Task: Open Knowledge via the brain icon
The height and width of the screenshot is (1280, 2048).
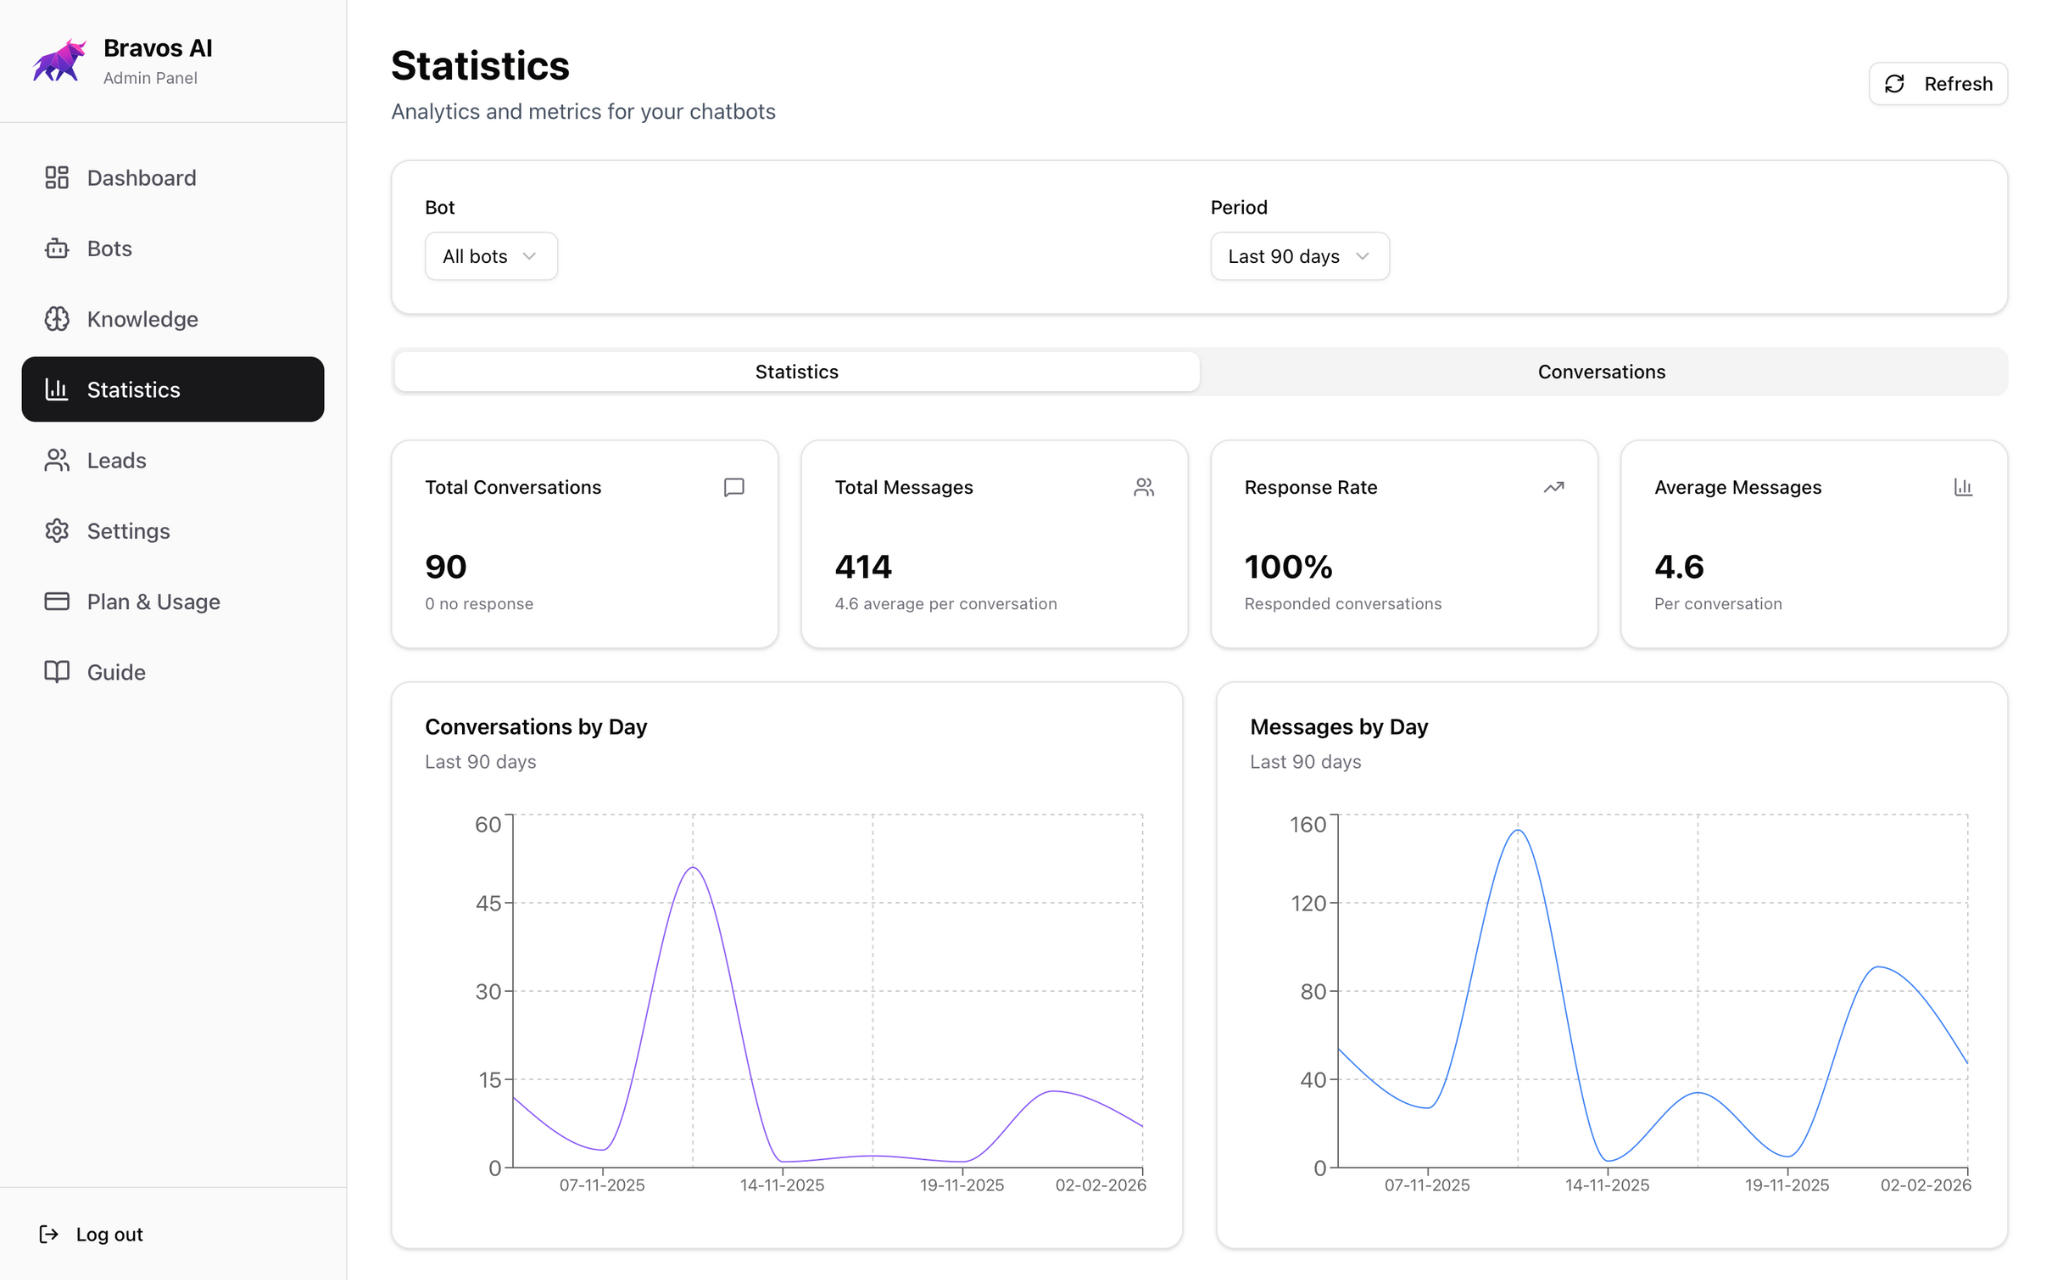Action: click(x=57, y=319)
